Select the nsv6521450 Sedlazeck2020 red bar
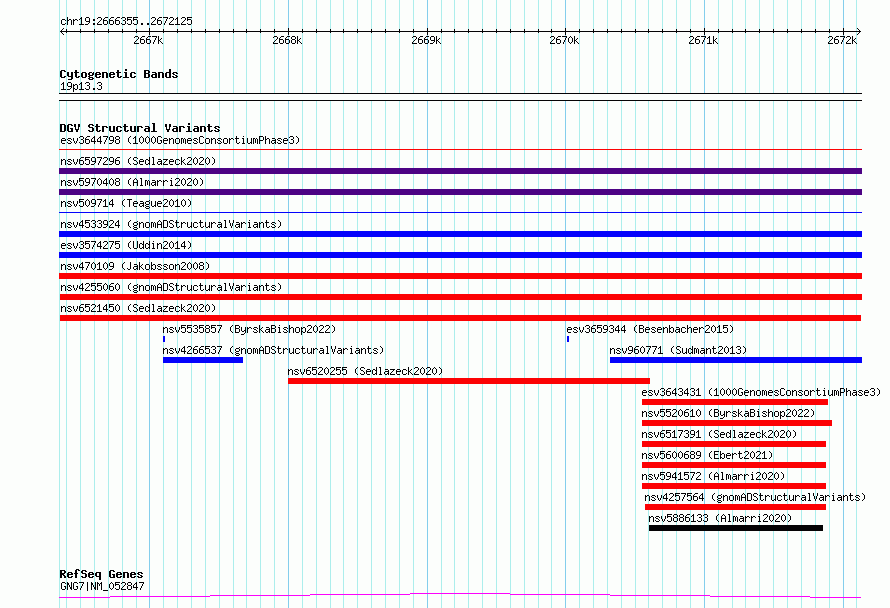The height and width of the screenshot is (608, 890). tap(460, 318)
